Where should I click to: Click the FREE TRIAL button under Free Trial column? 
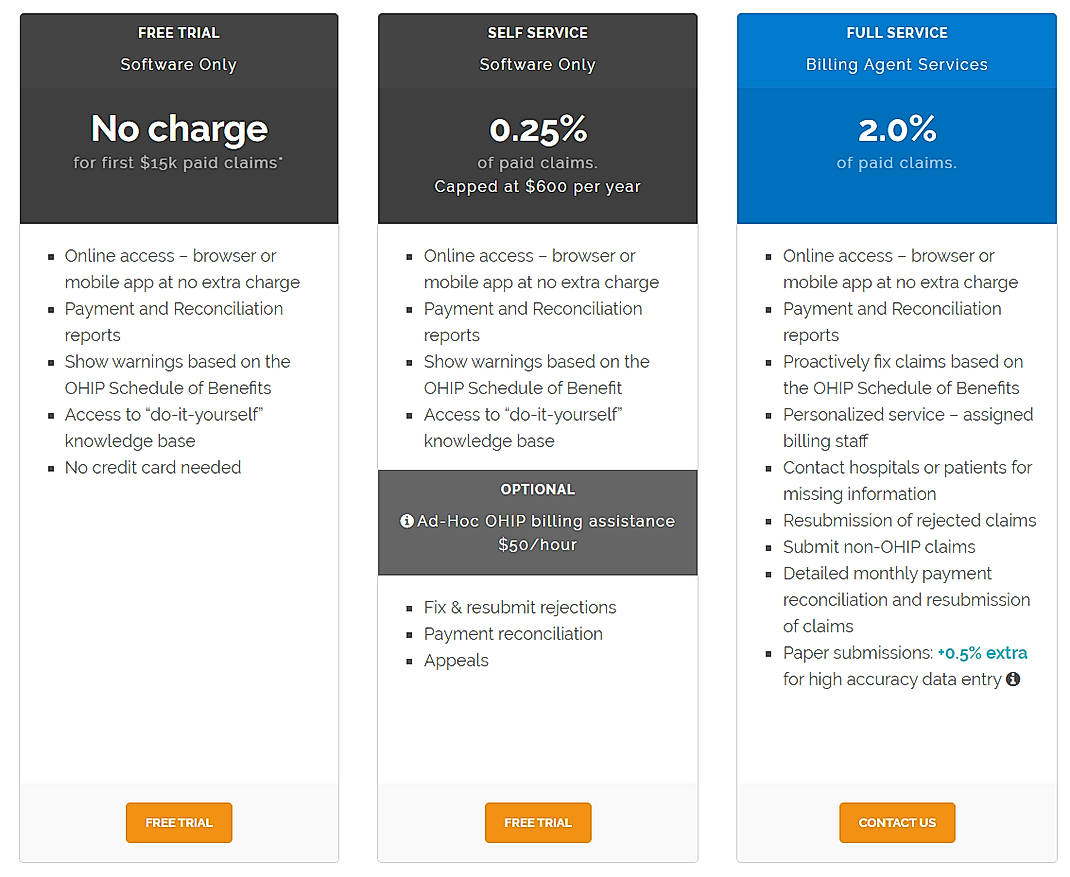178,822
